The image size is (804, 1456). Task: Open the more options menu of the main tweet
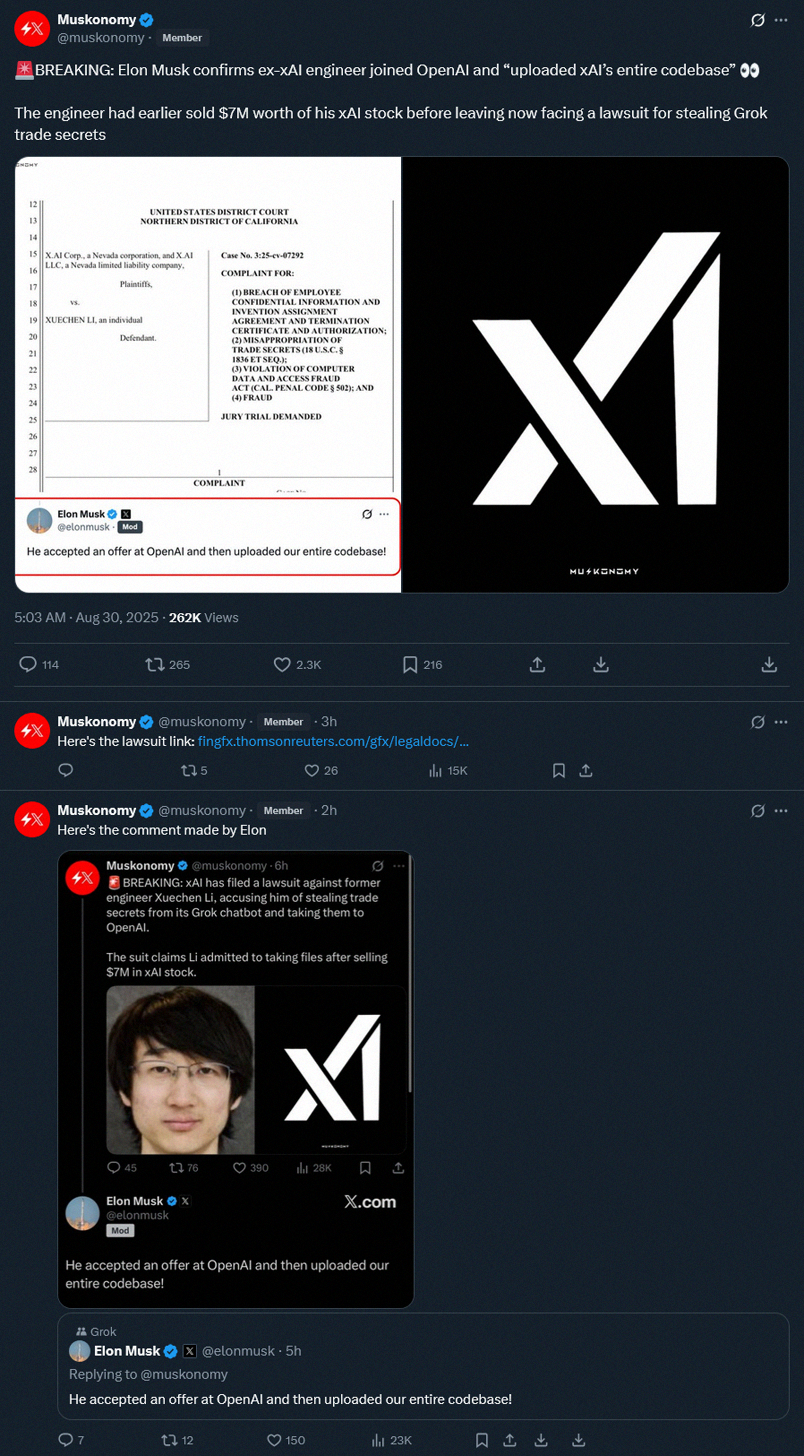click(x=781, y=20)
